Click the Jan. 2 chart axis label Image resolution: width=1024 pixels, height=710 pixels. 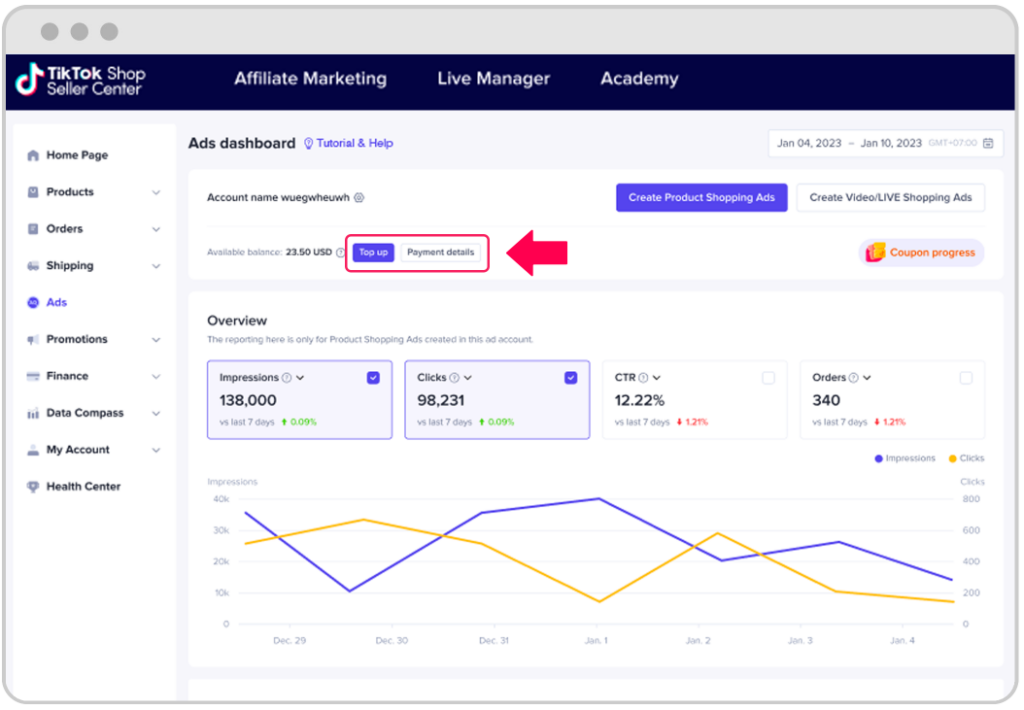[x=698, y=641]
